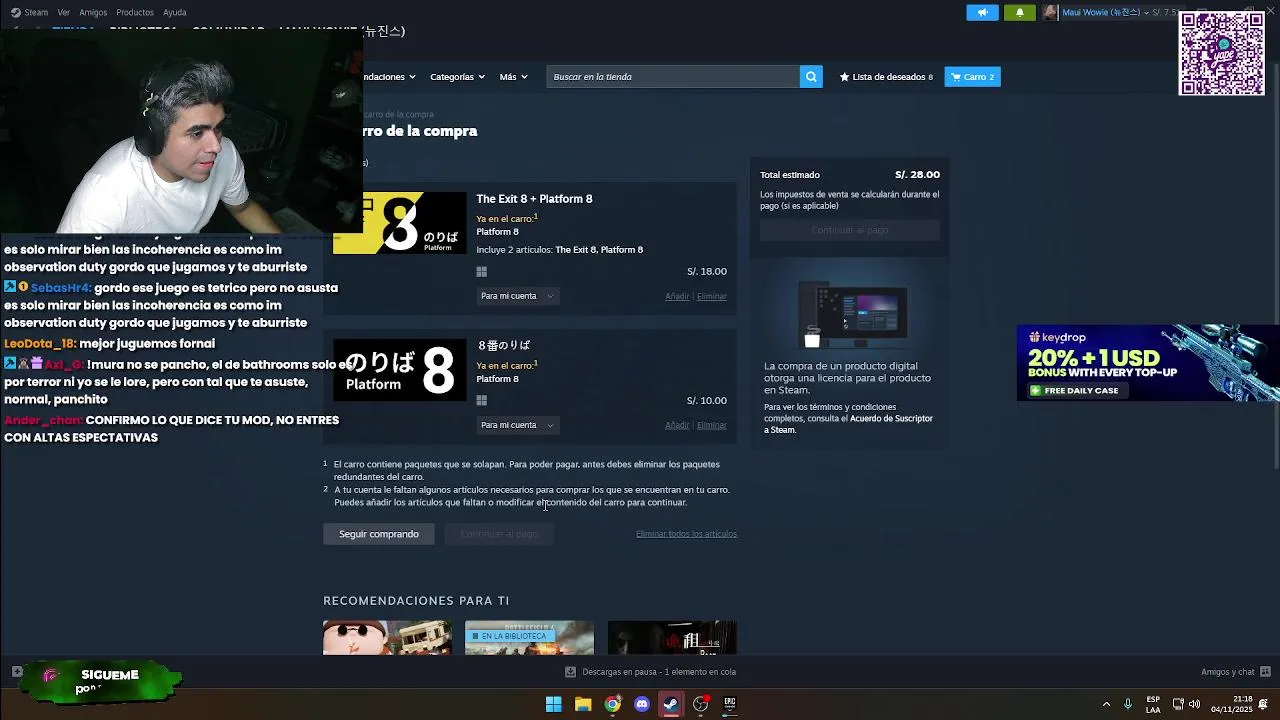Open the Windows Start menu
This screenshot has height=720, width=1280.
pyautogui.click(x=553, y=704)
